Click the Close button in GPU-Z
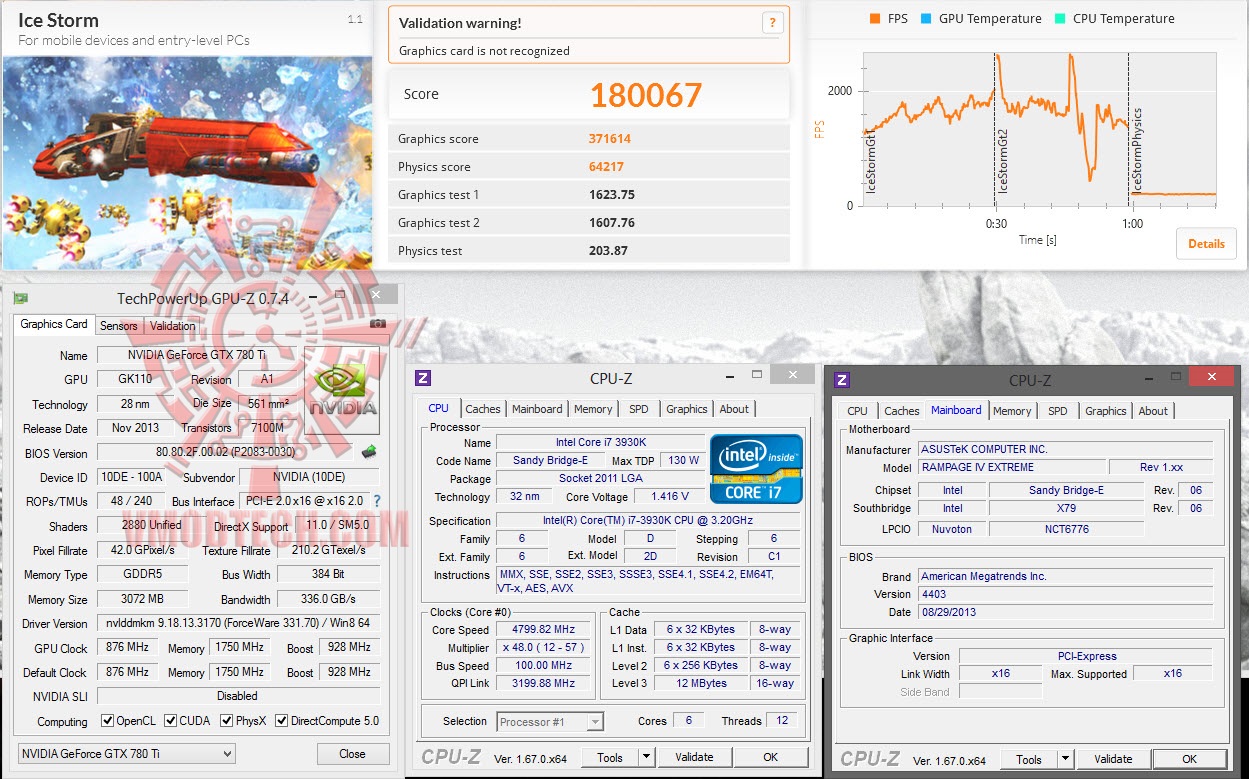Viewport: 1249px width, 779px height. point(352,754)
